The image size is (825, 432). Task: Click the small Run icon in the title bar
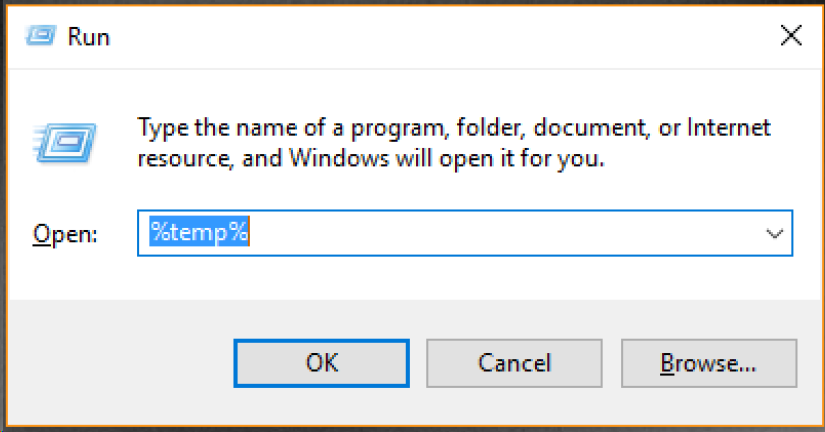point(40,36)
